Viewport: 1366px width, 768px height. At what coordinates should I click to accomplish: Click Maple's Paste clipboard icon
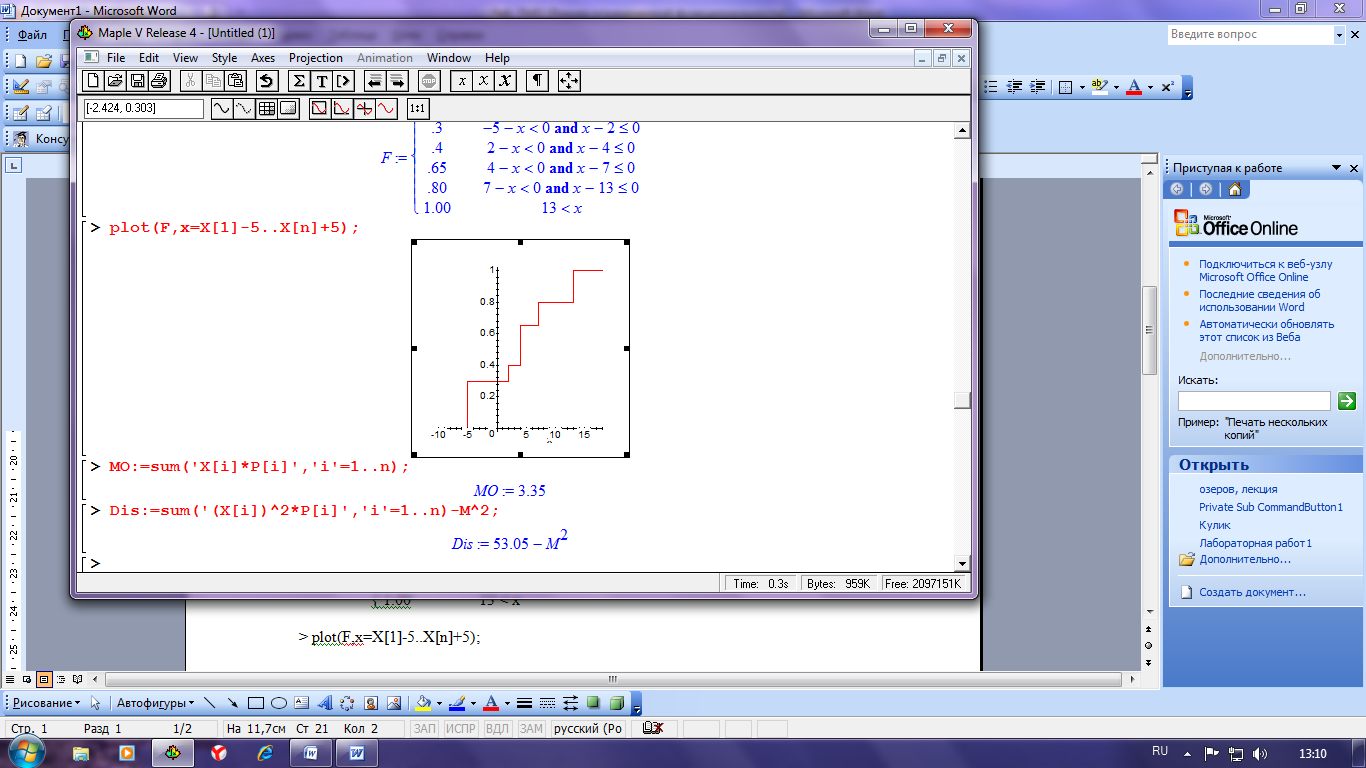pyautogui.click(x=235, y=81)
